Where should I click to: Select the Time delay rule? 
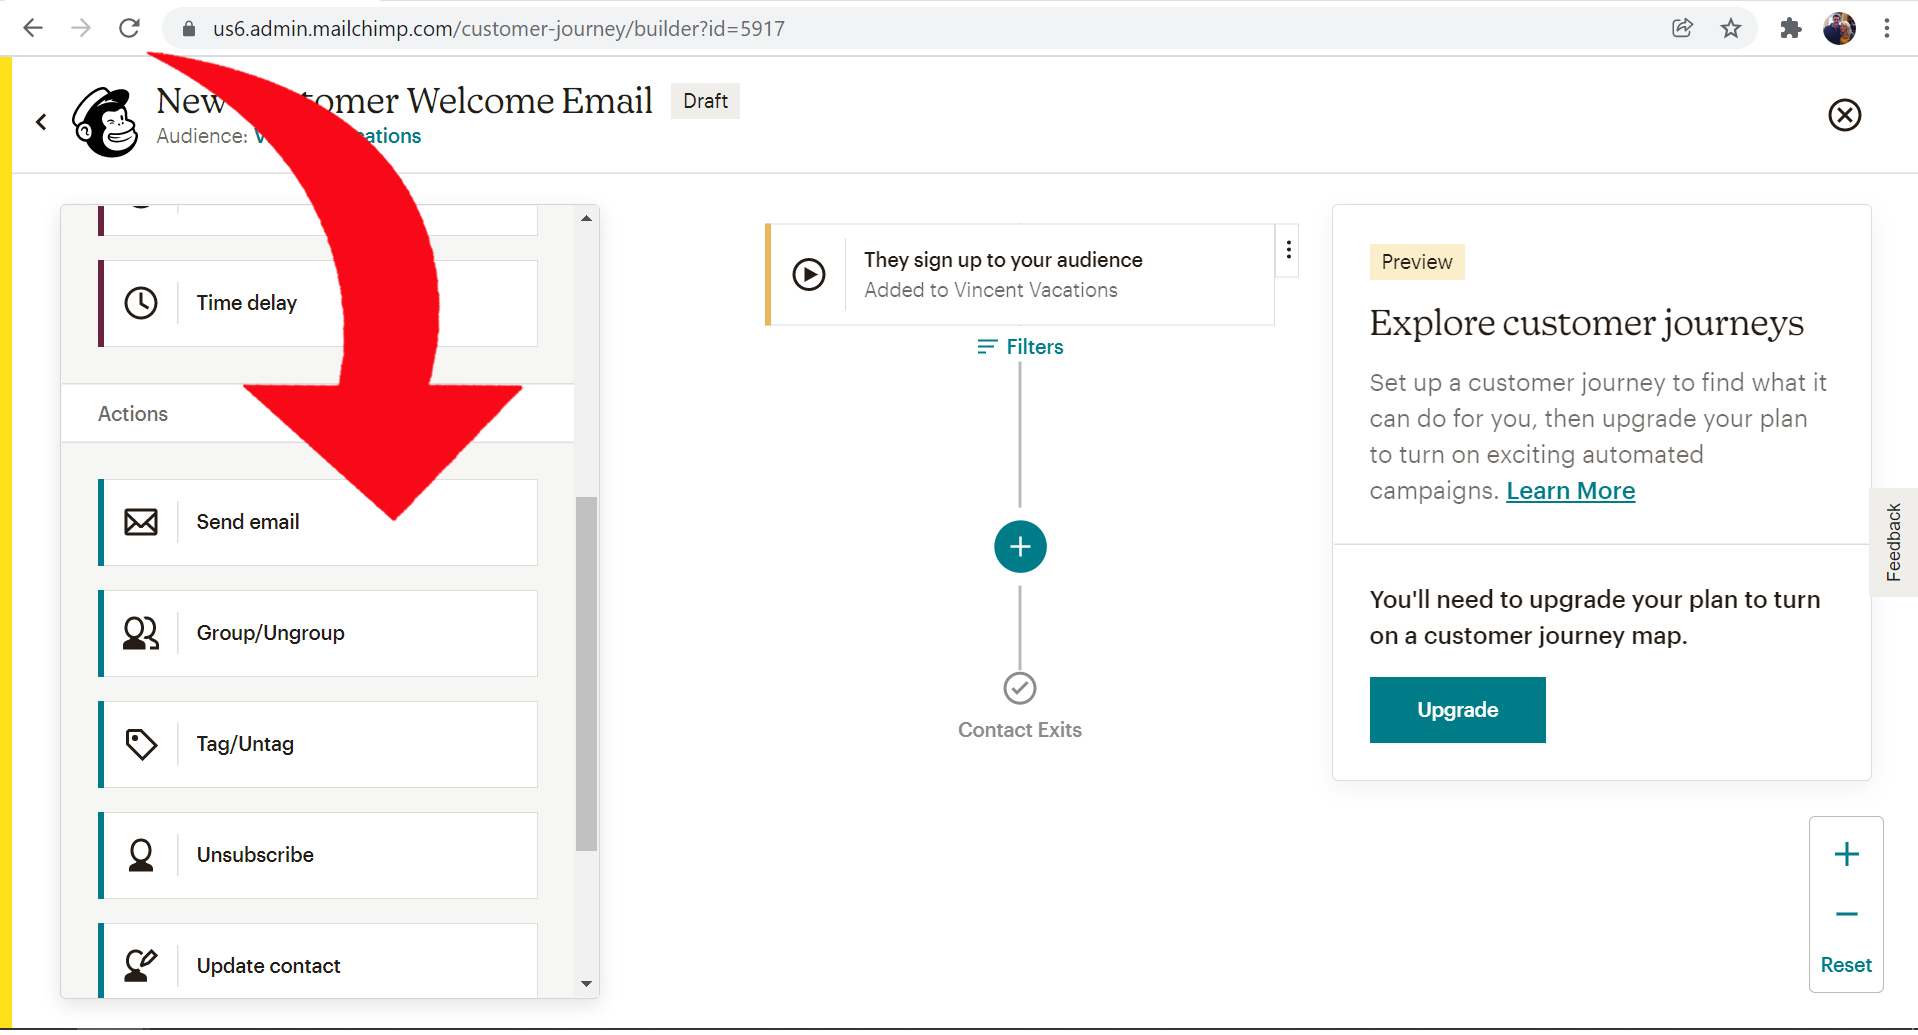tap(318, 303)
